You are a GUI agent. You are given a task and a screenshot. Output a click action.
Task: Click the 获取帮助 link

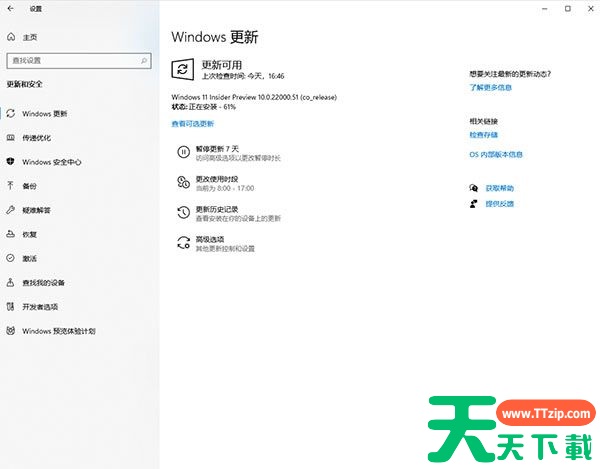[499, 188]
